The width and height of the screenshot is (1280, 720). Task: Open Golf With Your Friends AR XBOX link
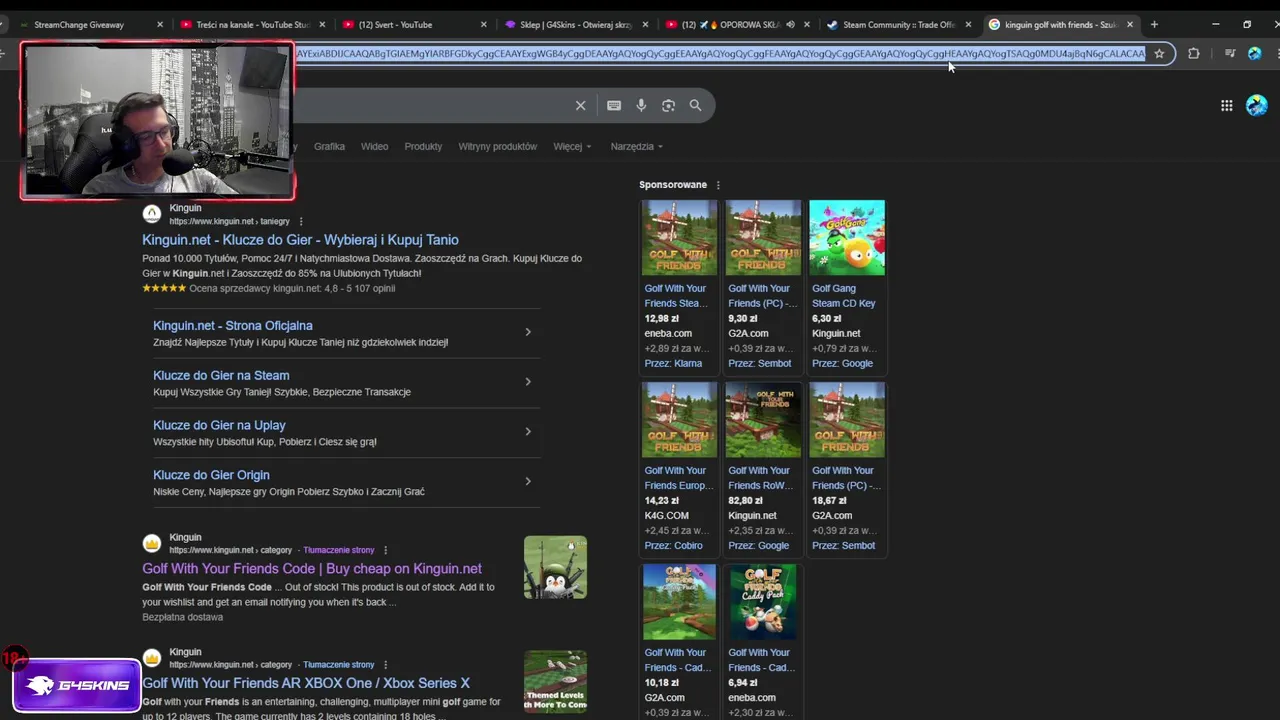pyautogui.click(x=306, y=684)
